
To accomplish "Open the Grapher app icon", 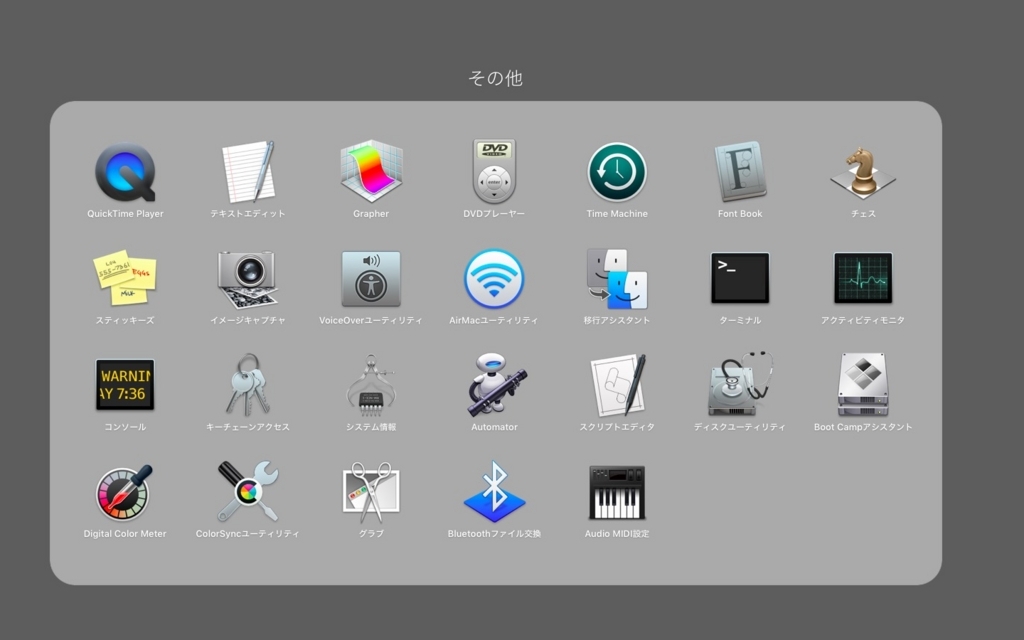I will click(371, 171).
